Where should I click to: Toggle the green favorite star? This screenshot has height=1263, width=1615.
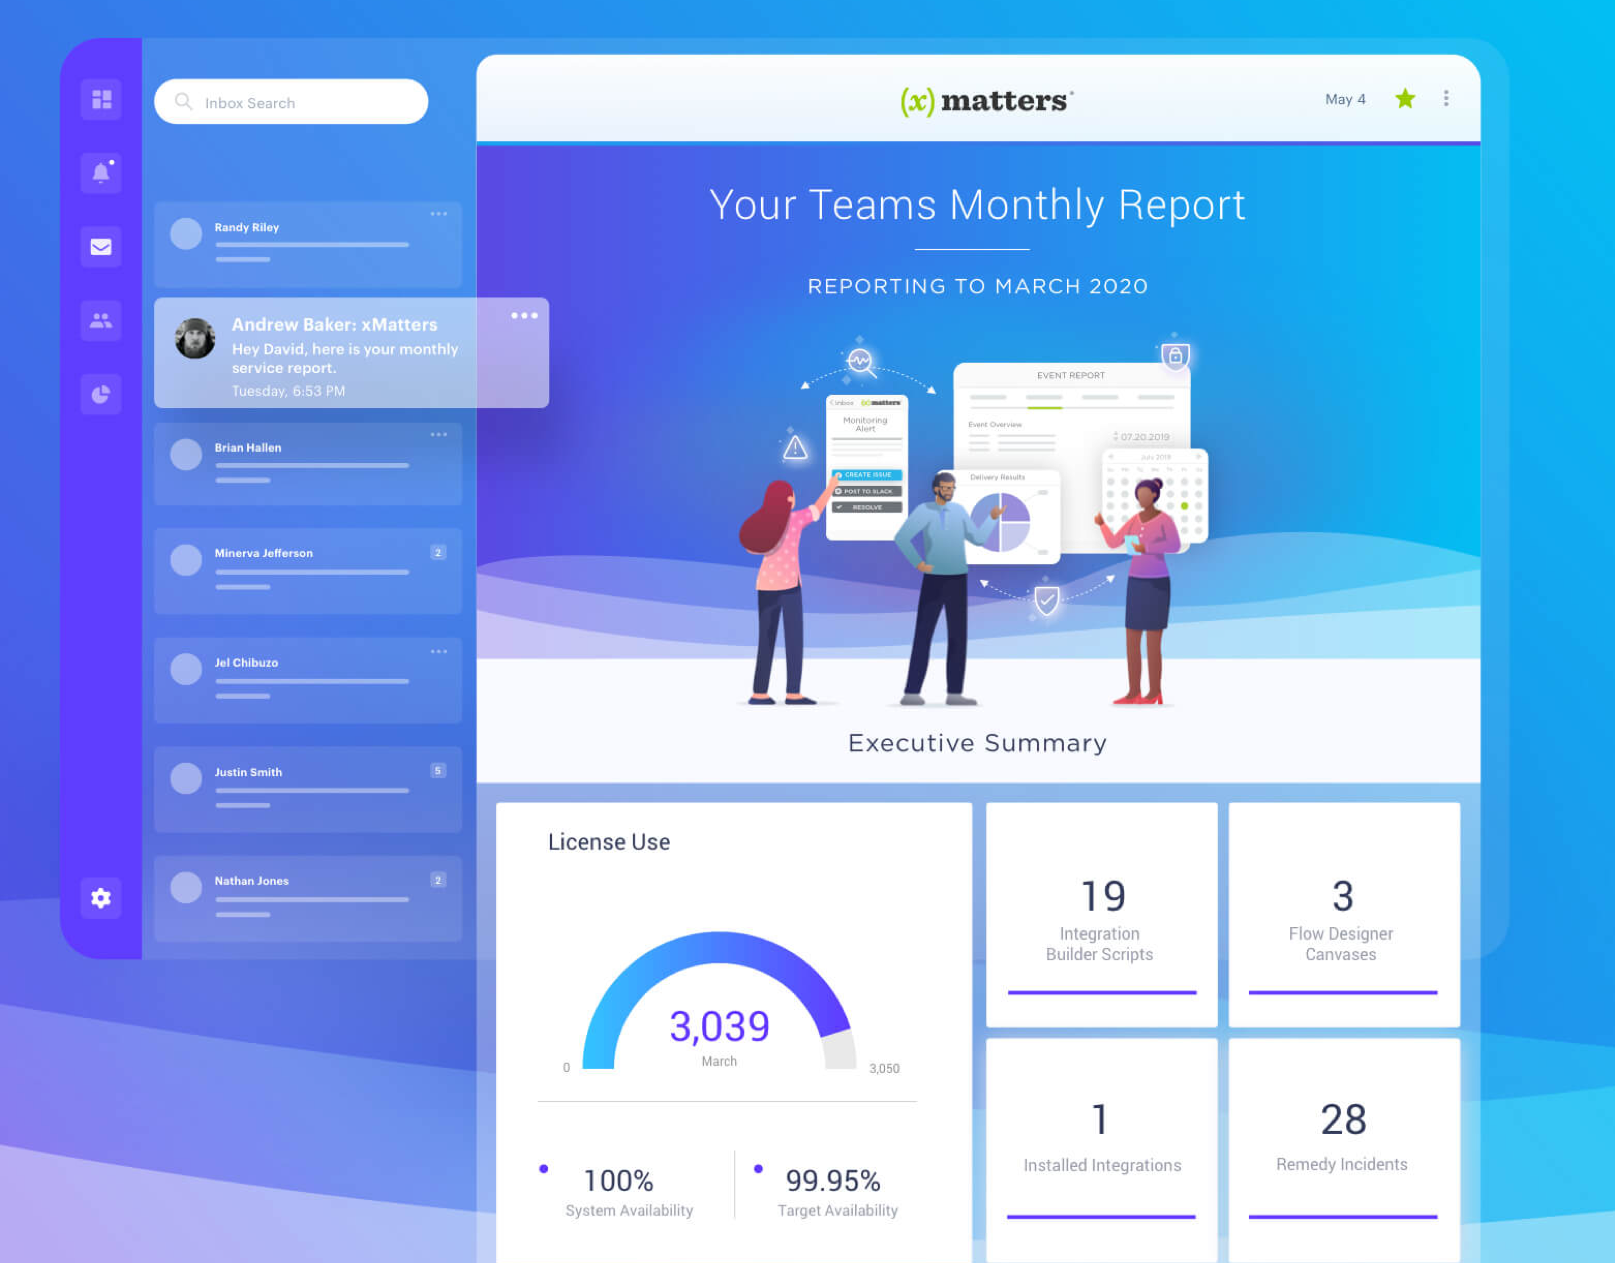[x=1405, y=98]
